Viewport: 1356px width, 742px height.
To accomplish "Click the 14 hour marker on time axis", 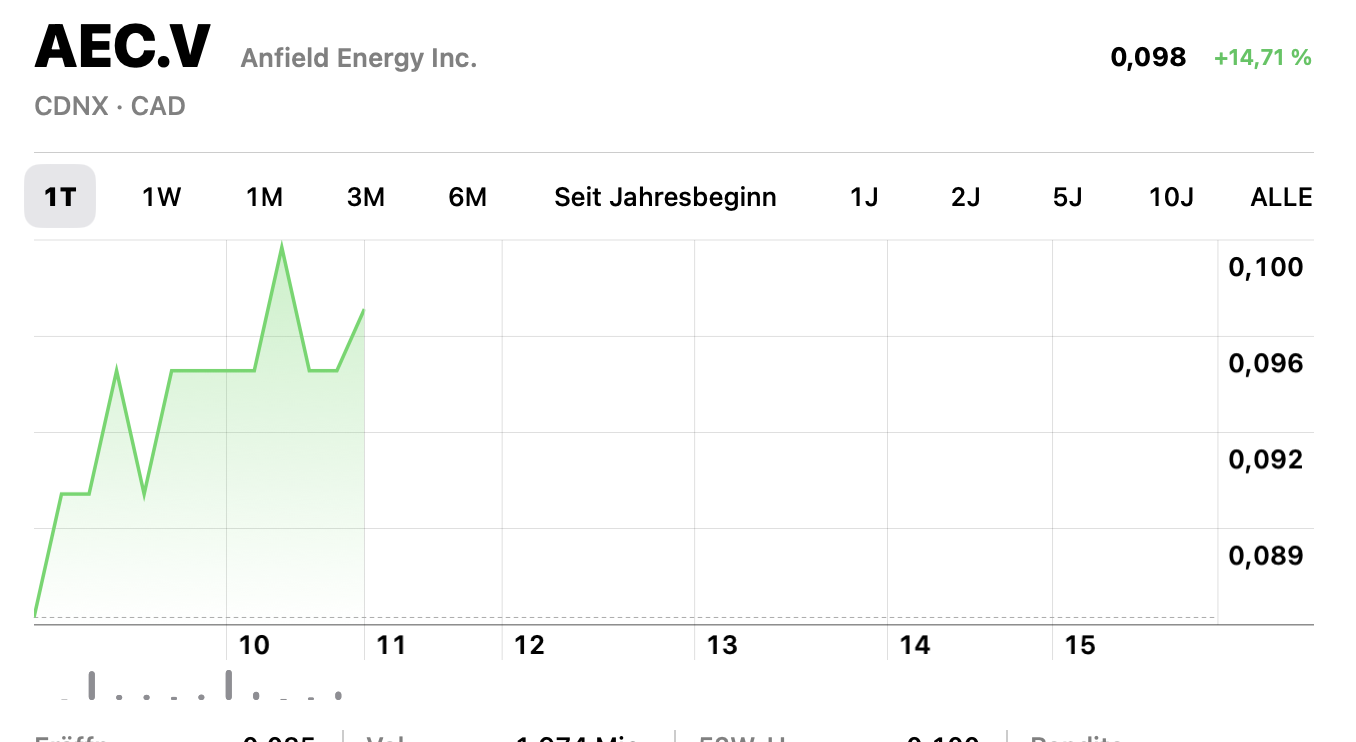I will (914, 645).
